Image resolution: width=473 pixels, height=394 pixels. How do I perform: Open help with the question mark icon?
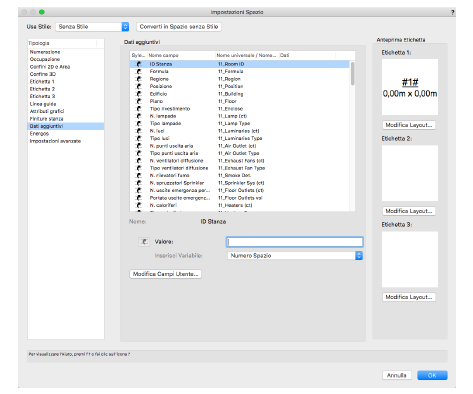(x=452, y=12)
